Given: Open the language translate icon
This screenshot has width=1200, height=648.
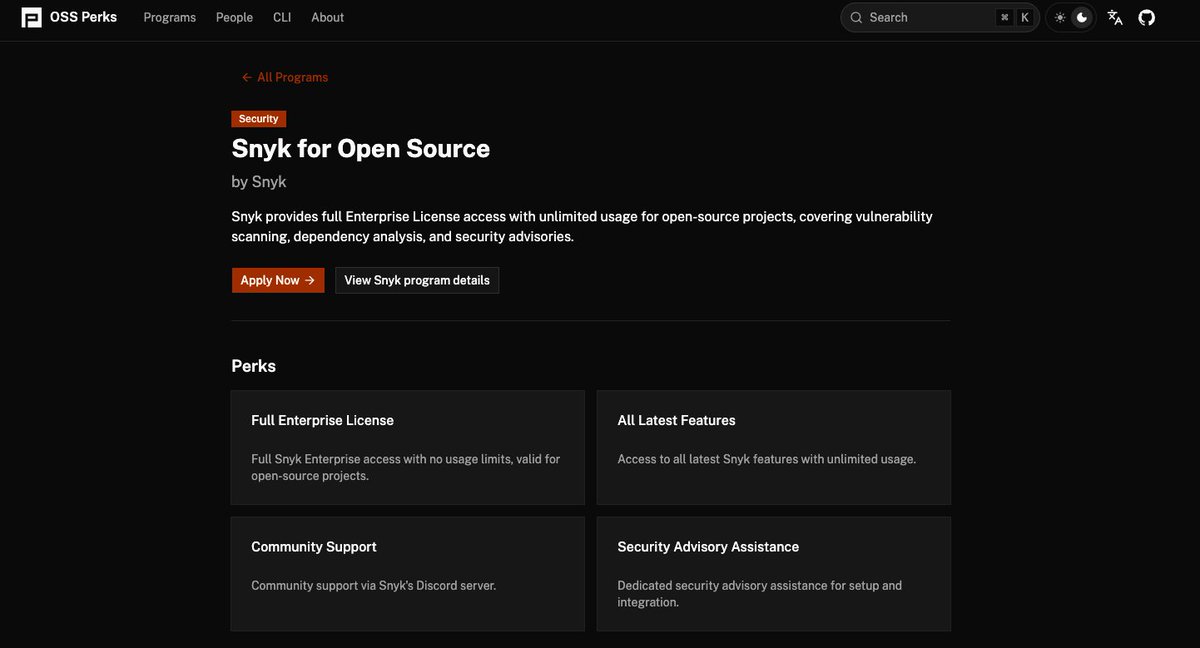Looking at the screenshot, I should [1115, 17].
